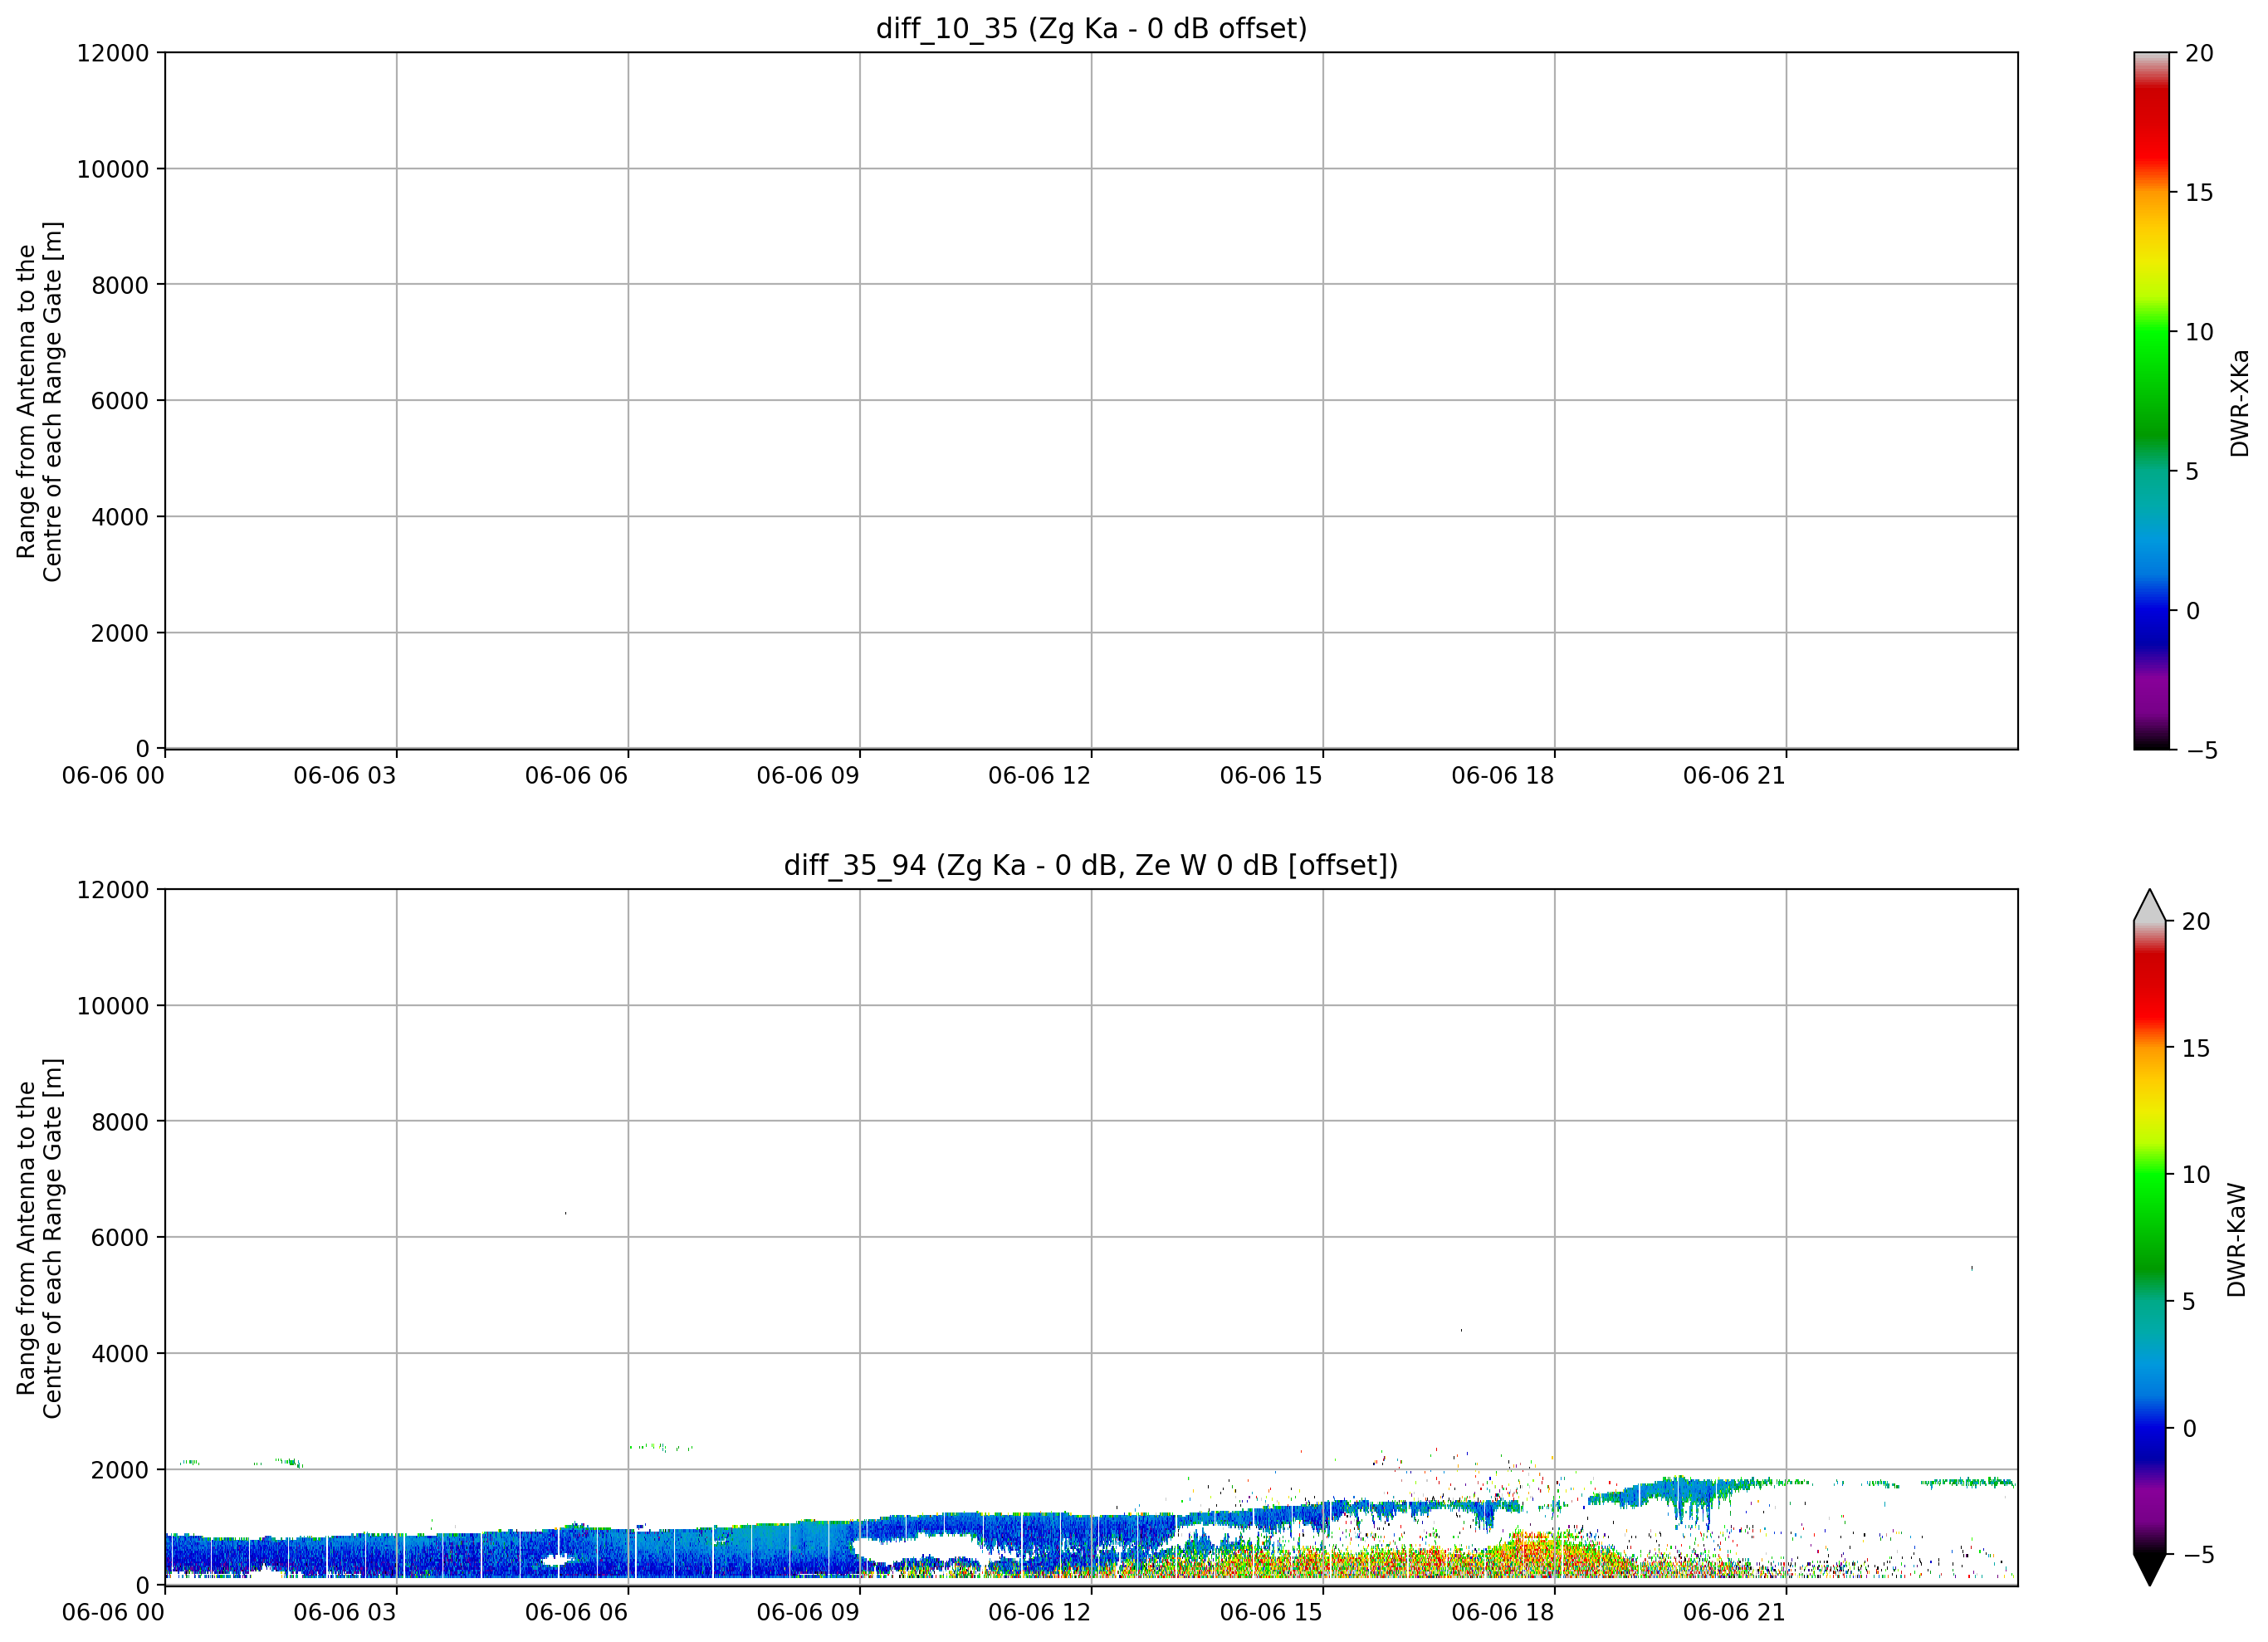
Task: Click the 06-06 03 label under top plot
Action: 345,776
